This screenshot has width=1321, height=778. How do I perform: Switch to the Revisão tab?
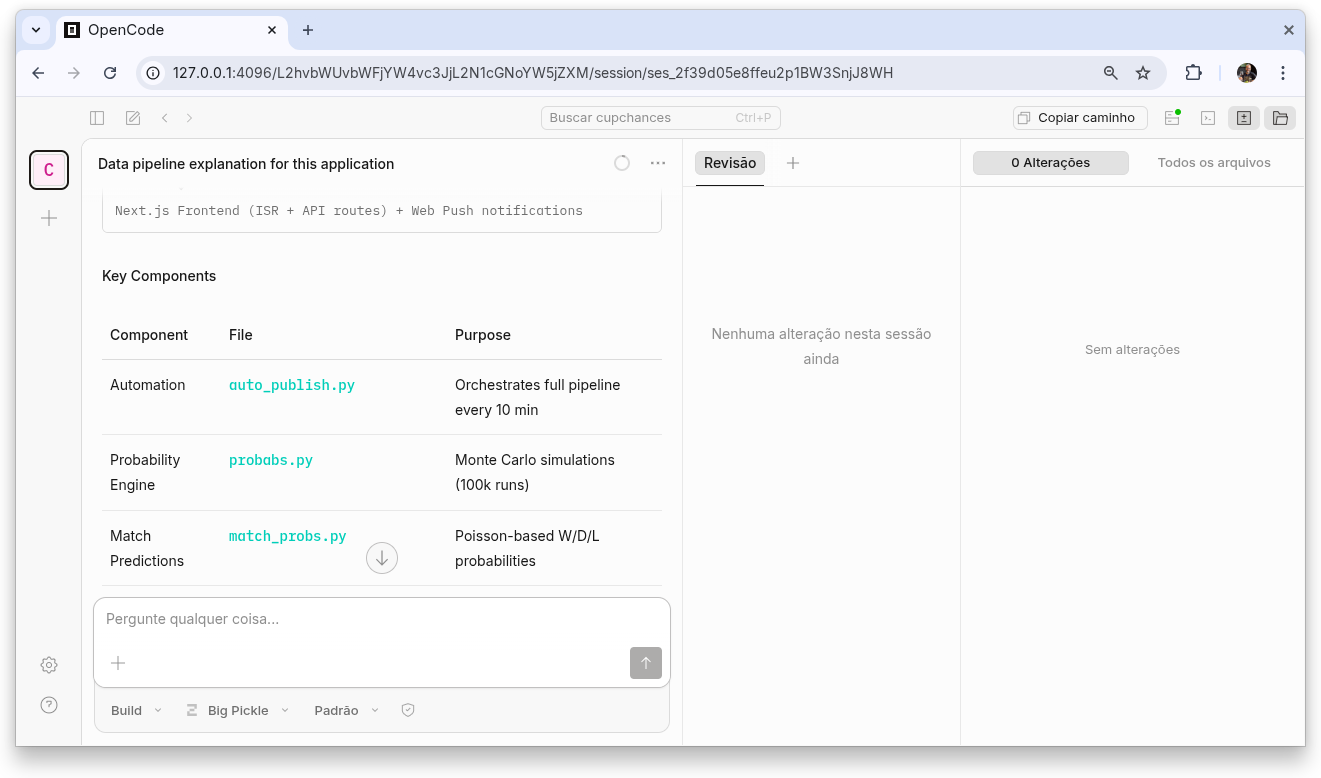tap(730, 163)
